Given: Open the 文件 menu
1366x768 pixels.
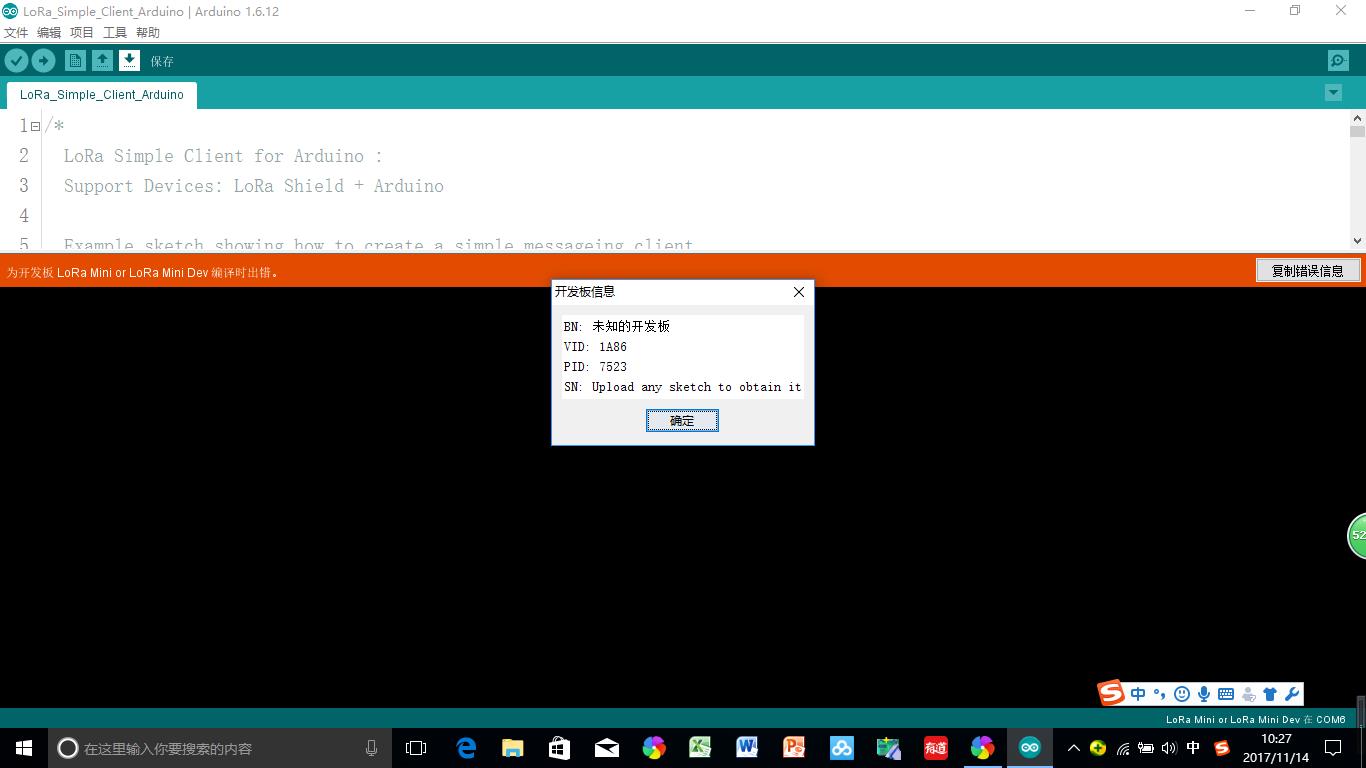Looking at the screenshot, I should 16,33.
